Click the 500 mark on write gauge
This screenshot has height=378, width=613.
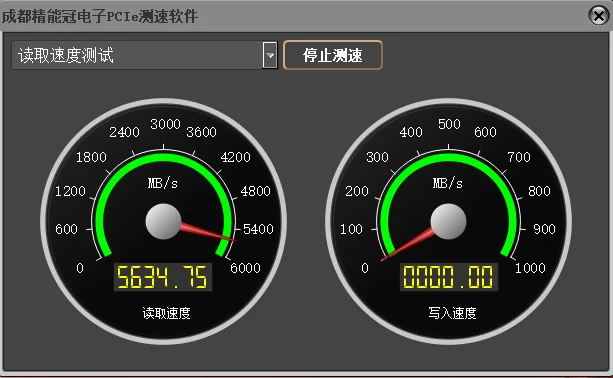pyautogui.click(x=449, y=124)
